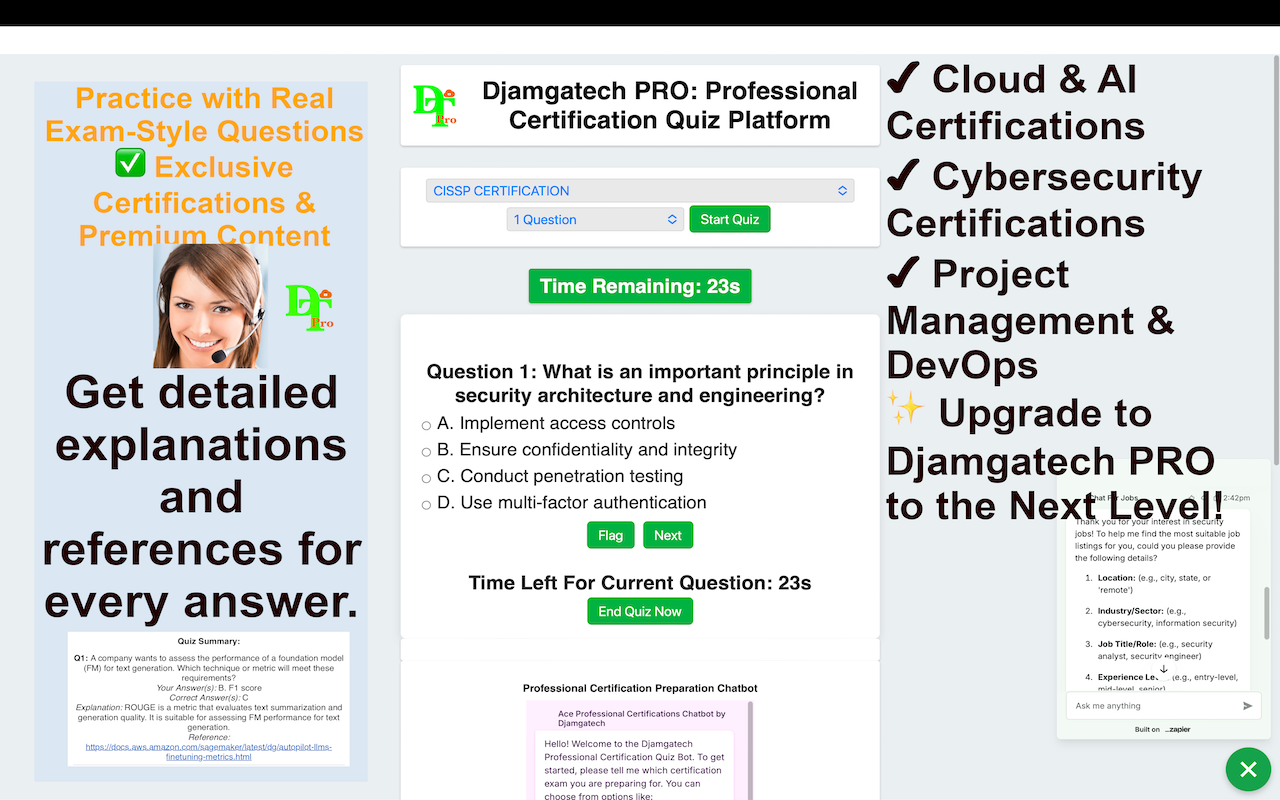Click the jobs chat scrollbar
Viewport: 1280px width, 800px height.
[1265, 615]
